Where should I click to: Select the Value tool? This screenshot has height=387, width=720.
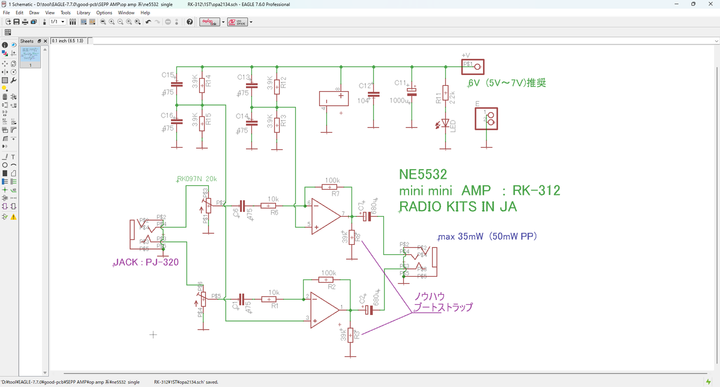coord(13,122)
